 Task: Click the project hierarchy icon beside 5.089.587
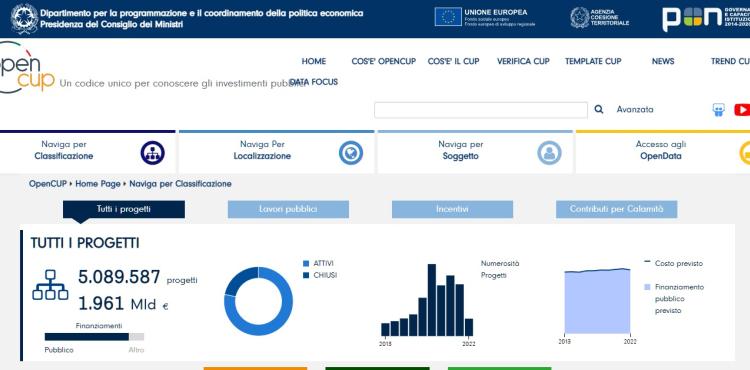(50, 285)
